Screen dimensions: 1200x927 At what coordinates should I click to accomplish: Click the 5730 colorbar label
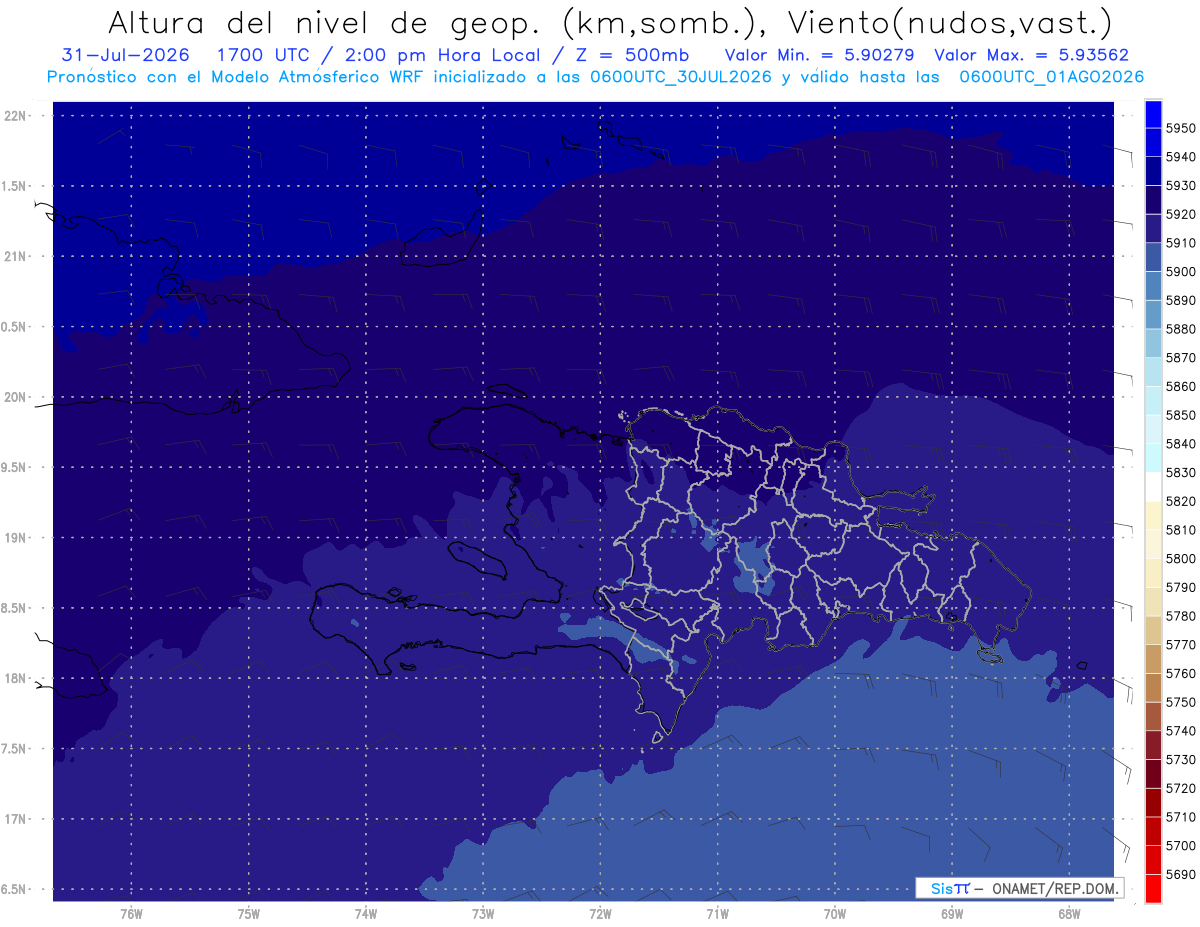(x=1181, y=759)
